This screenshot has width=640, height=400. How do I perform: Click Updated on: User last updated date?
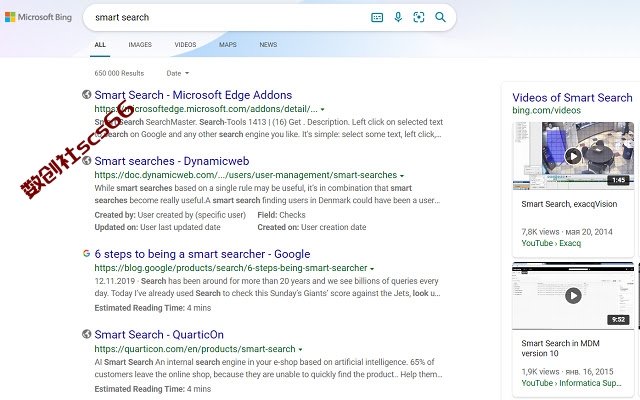(x=157, y=227)
